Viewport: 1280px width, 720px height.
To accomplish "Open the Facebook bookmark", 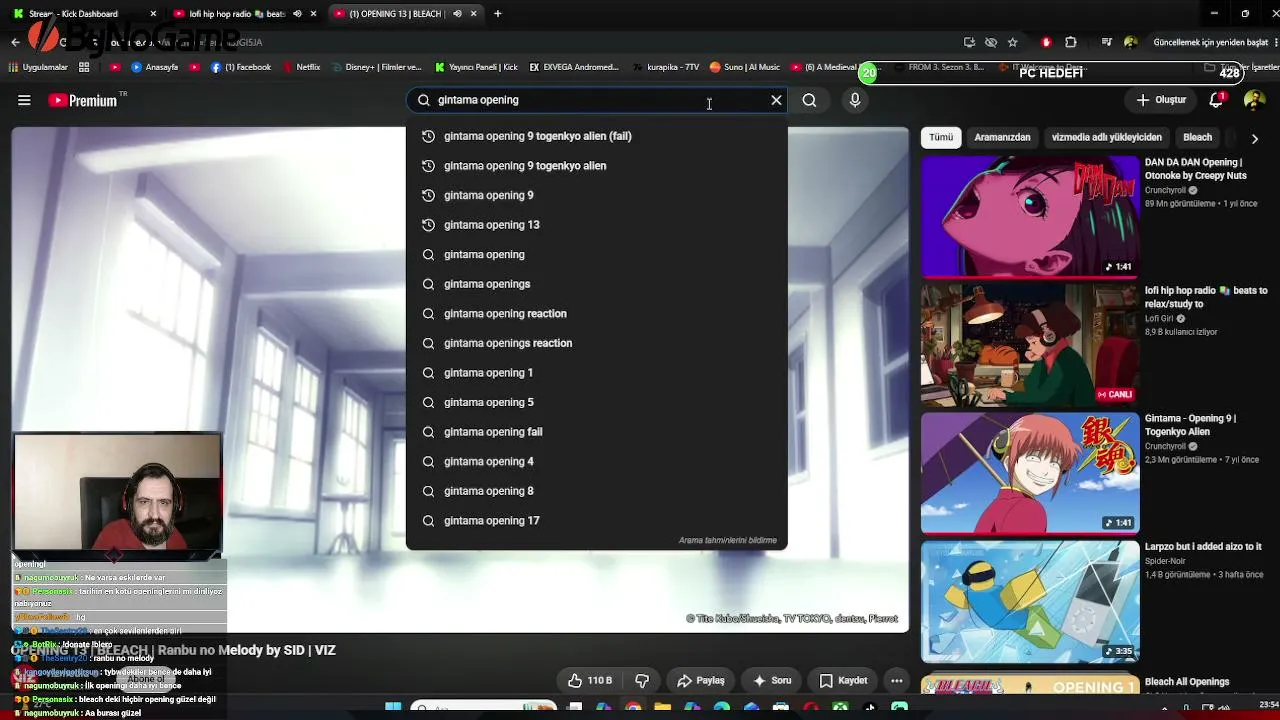I will 241,68.
